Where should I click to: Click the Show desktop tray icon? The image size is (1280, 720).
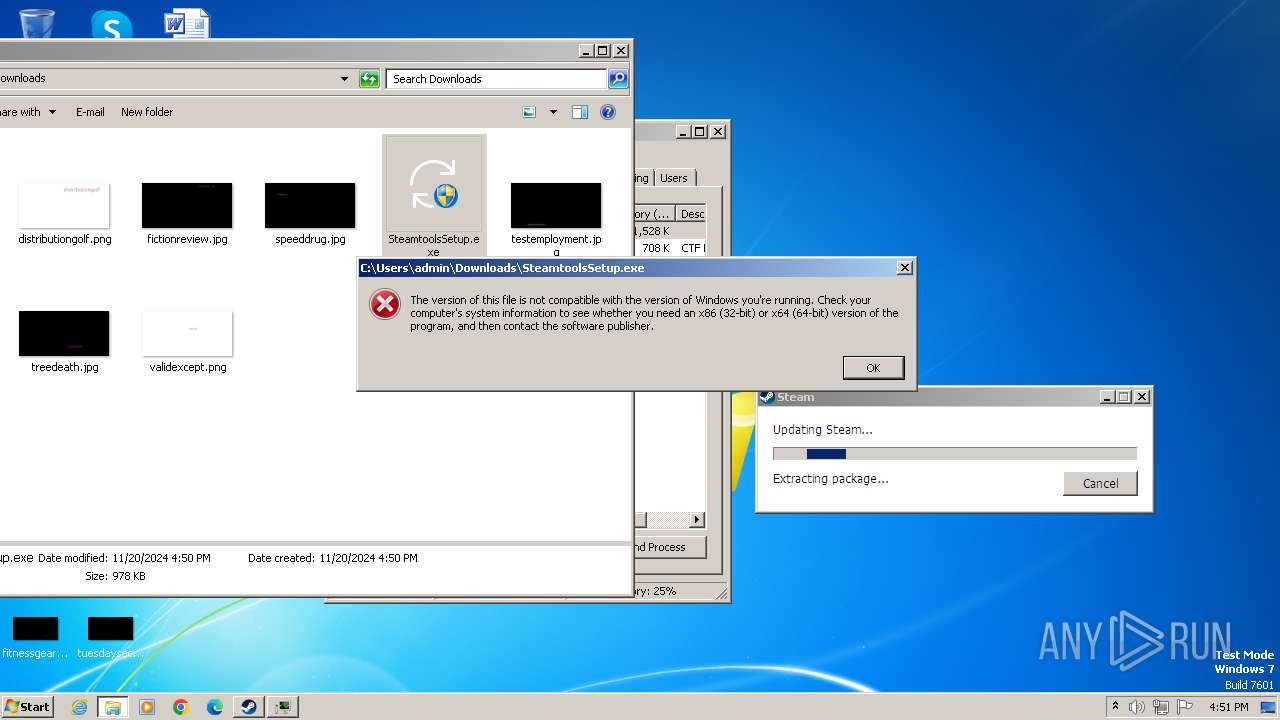1269,707
